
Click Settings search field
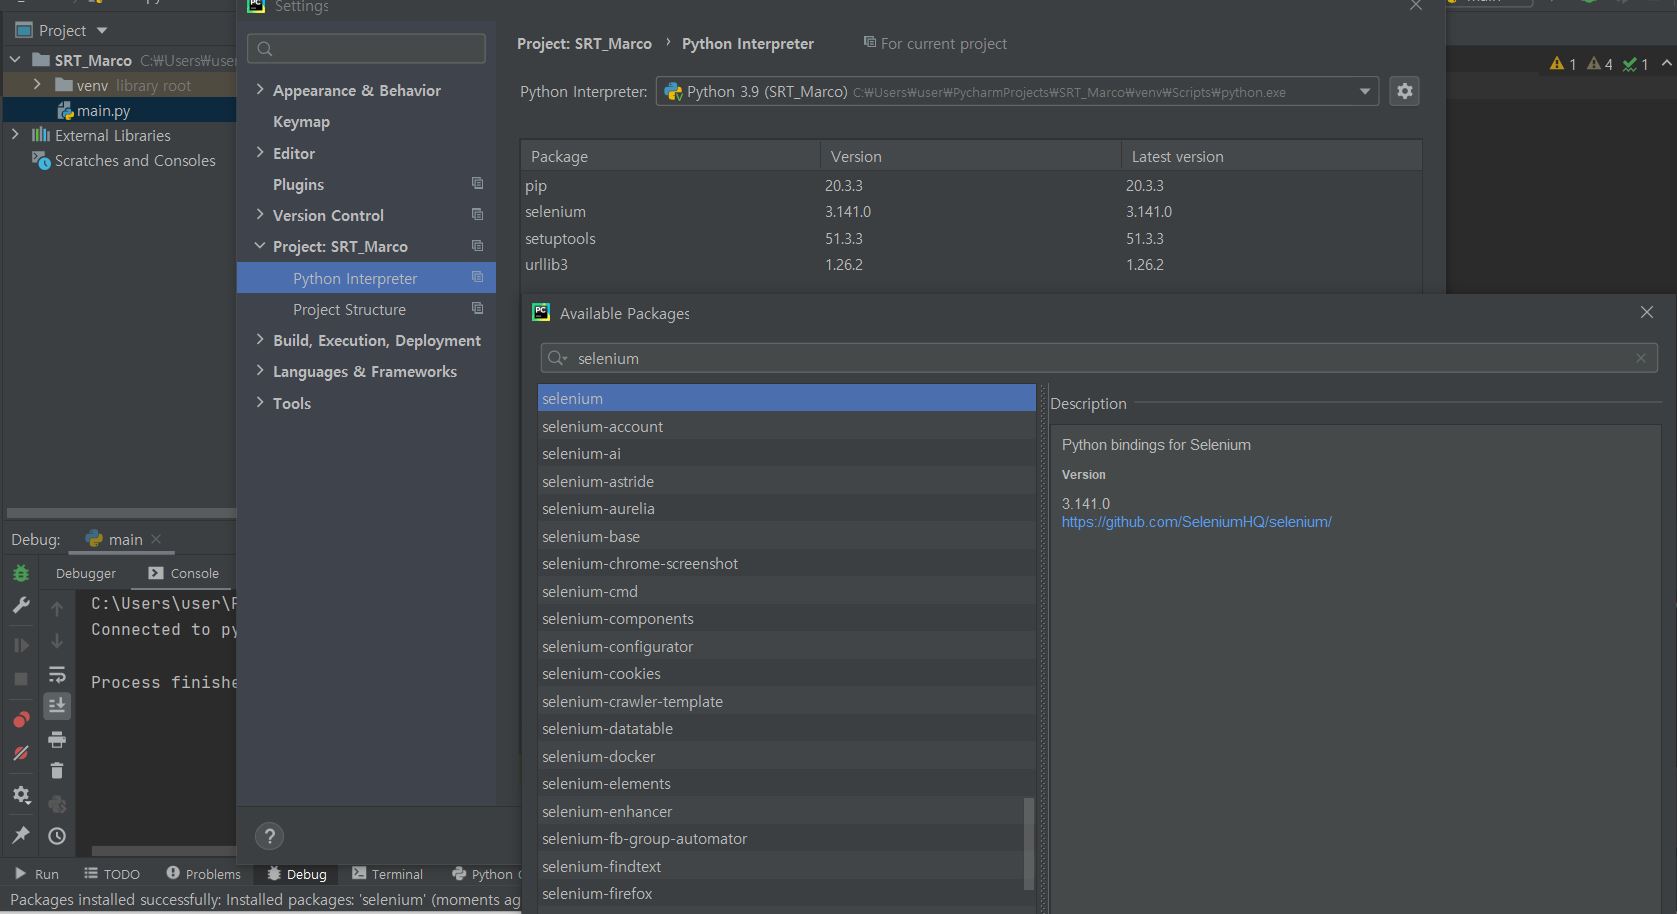pos(366,48)
